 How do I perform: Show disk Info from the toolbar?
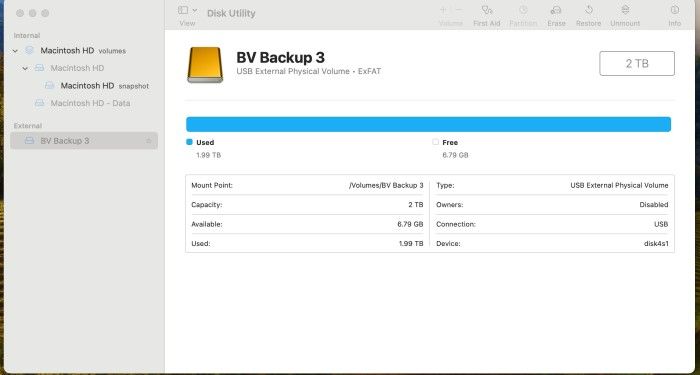pyautogui.click(x=675, y=10)
